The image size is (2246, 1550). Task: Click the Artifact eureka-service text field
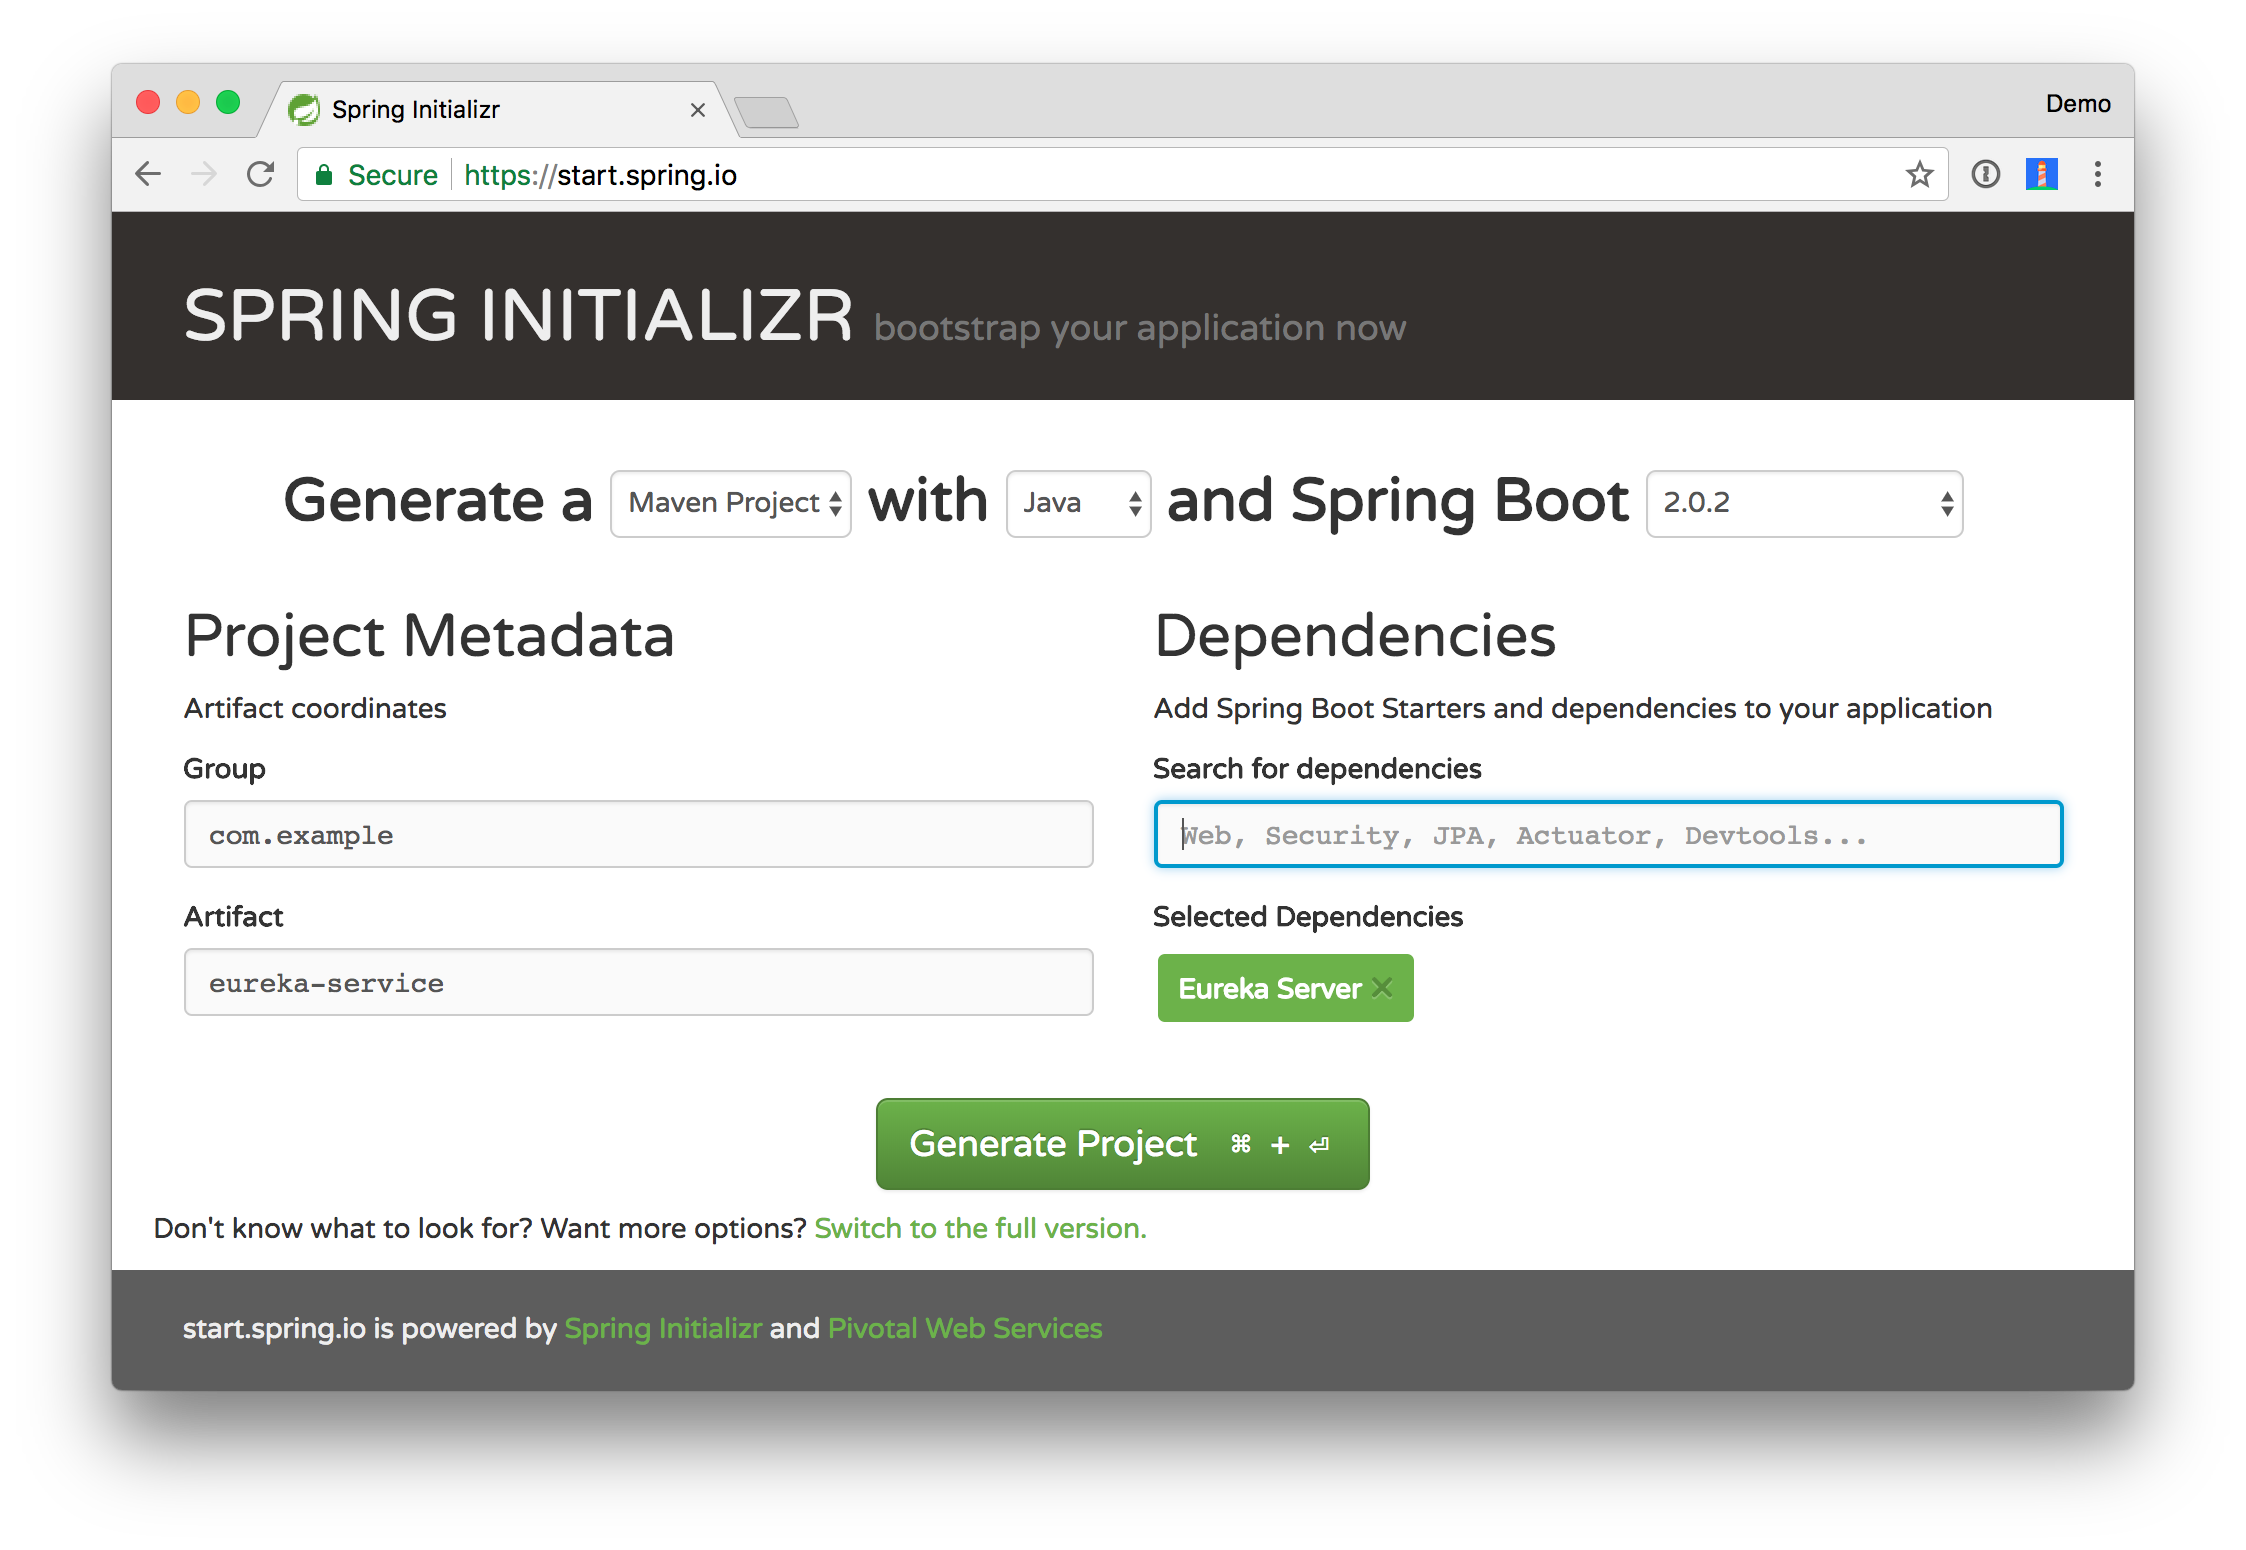pos(638,982)
